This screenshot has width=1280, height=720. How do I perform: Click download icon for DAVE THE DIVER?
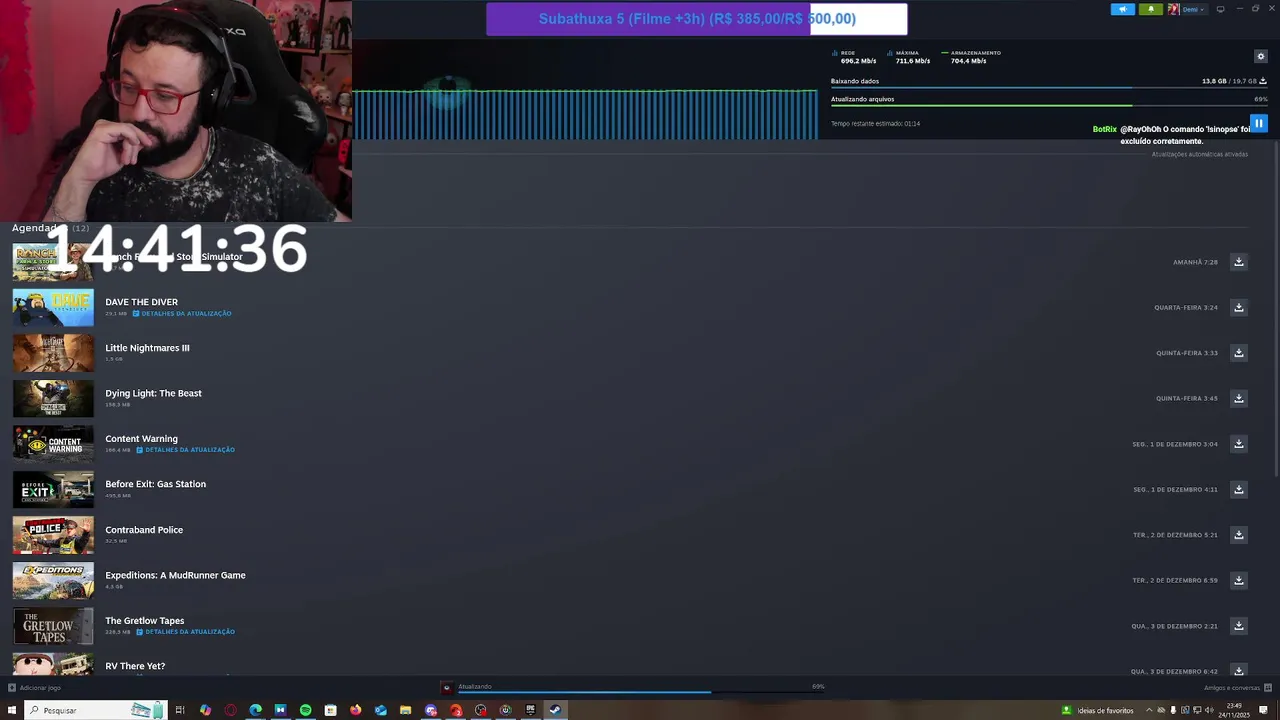point(1238,307)
